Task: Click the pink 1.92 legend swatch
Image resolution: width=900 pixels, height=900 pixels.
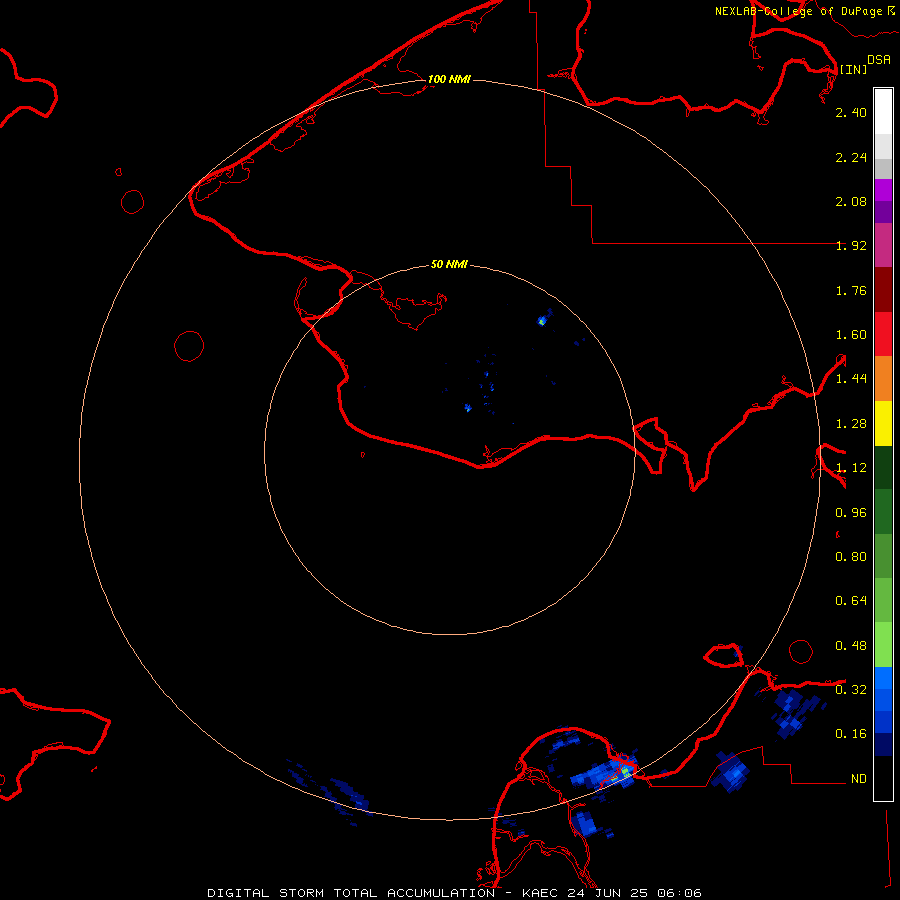Action: tap(883, 245)
